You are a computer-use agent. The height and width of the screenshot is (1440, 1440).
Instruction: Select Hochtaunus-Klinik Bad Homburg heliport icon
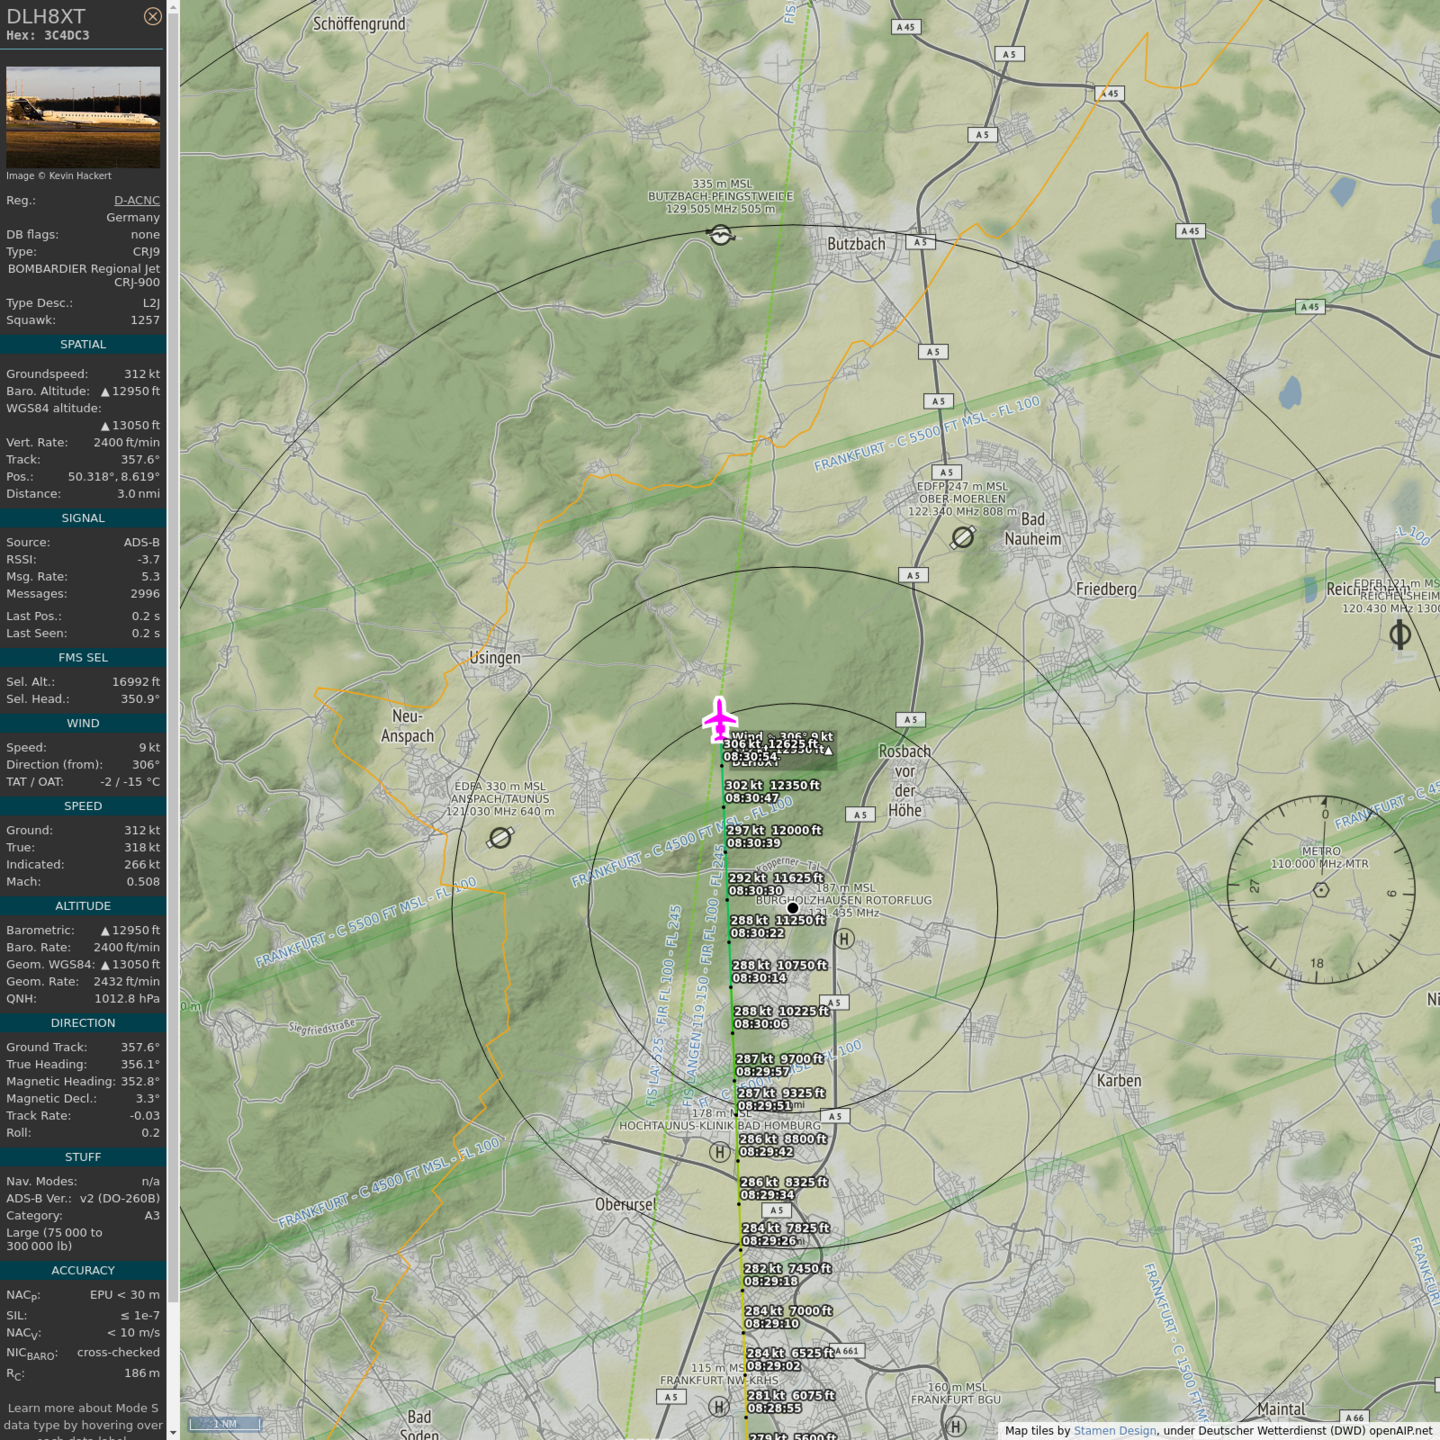(719, 1152)
